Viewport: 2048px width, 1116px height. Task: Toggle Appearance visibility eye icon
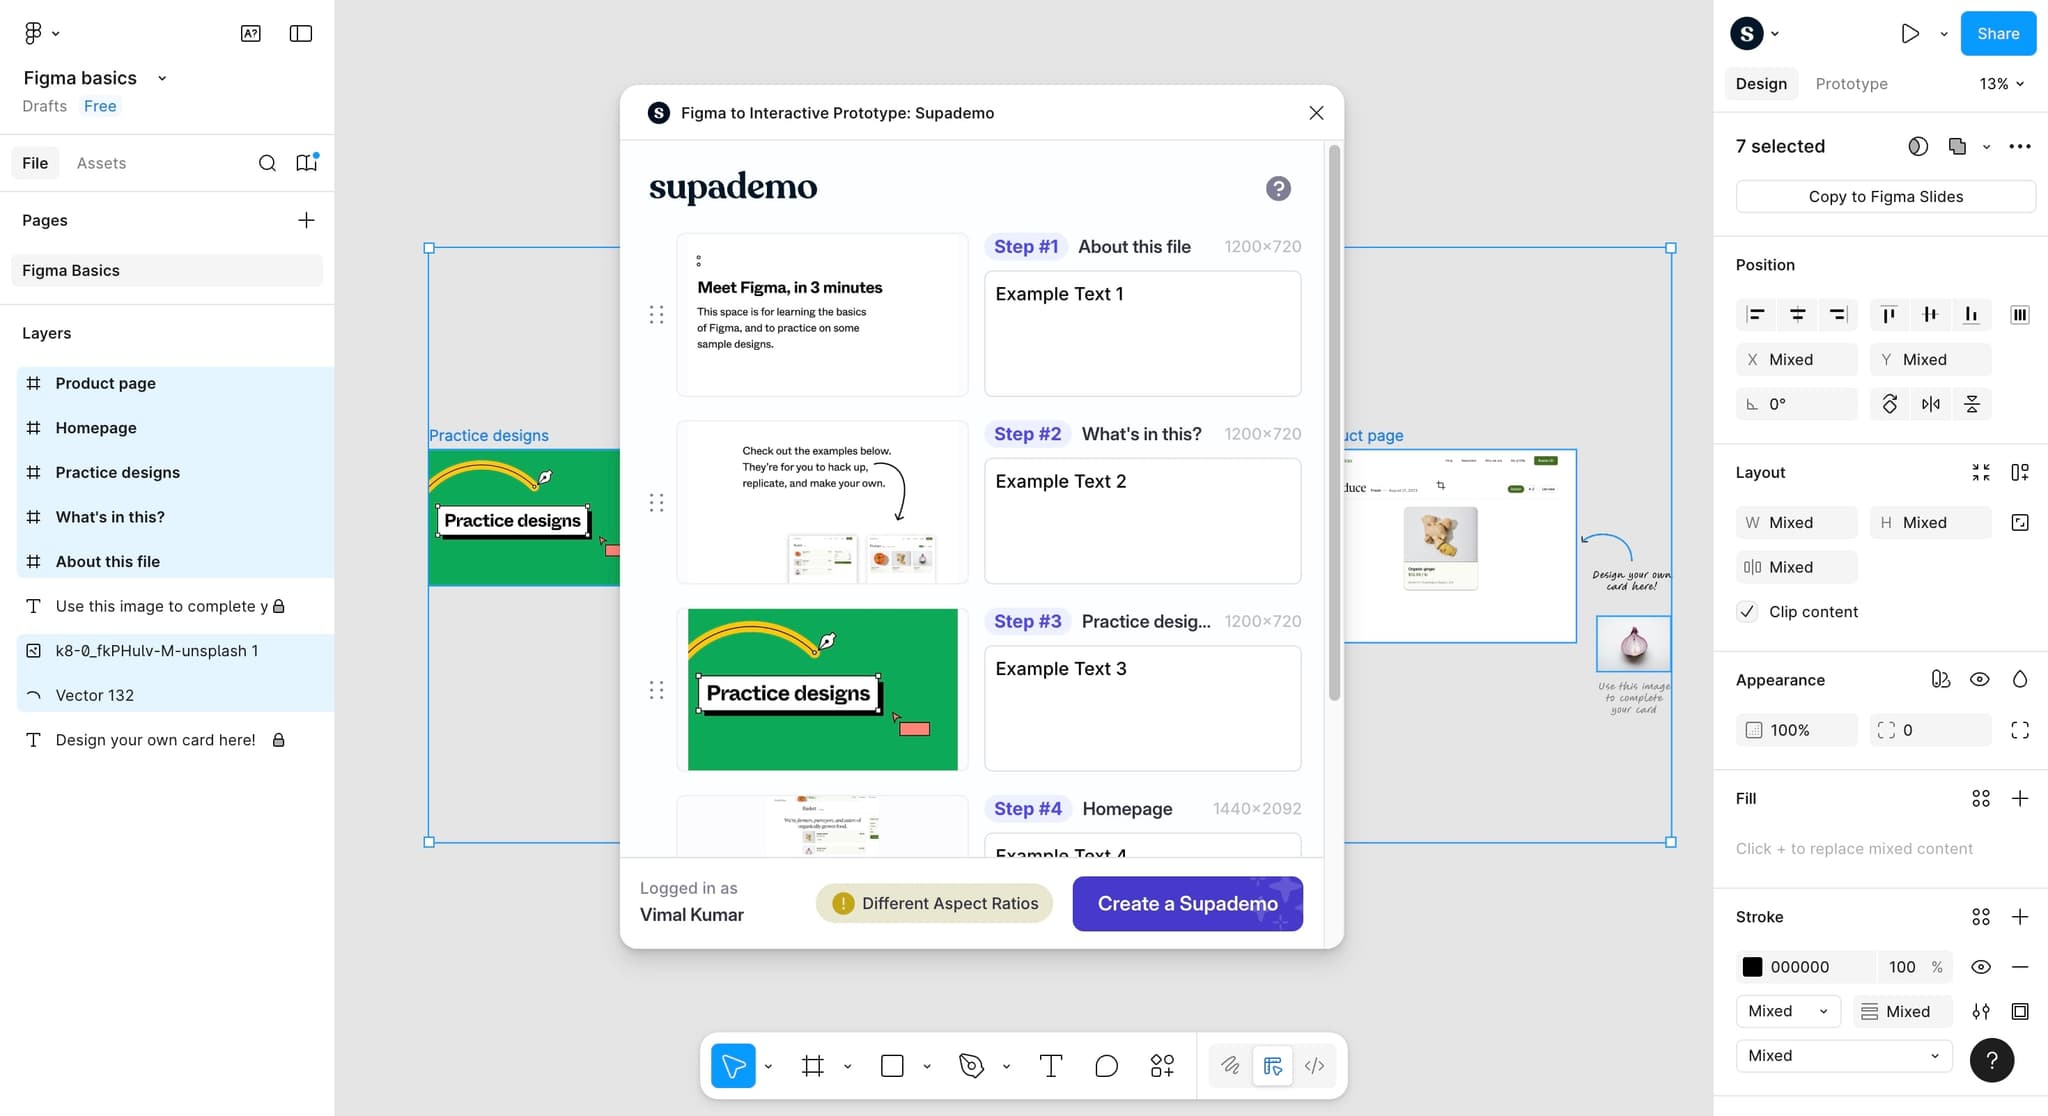tap(1979, 680)
